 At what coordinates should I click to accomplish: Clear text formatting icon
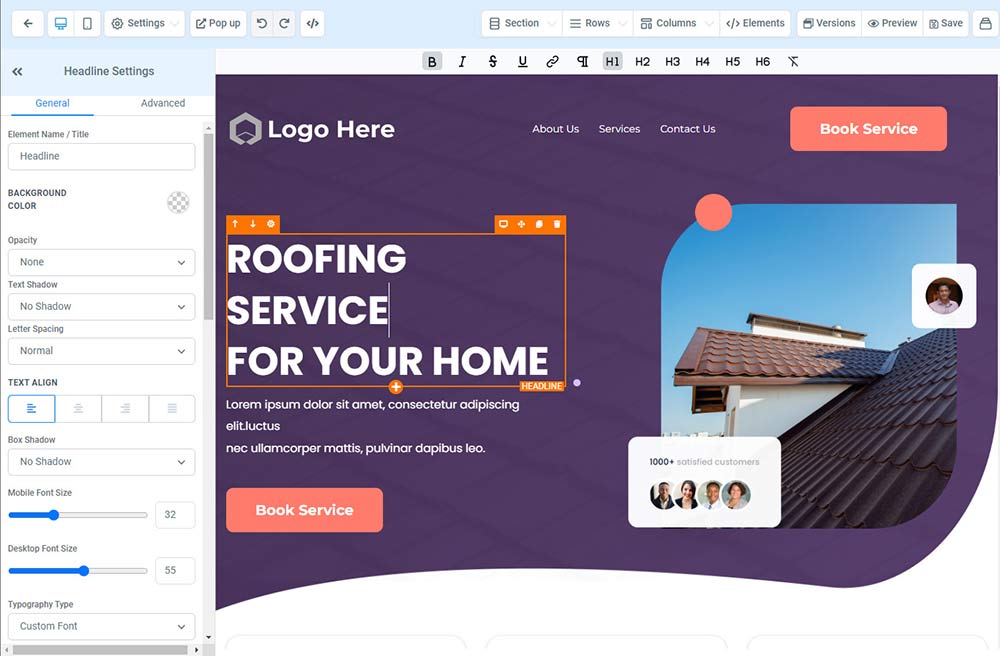(793, 61)
